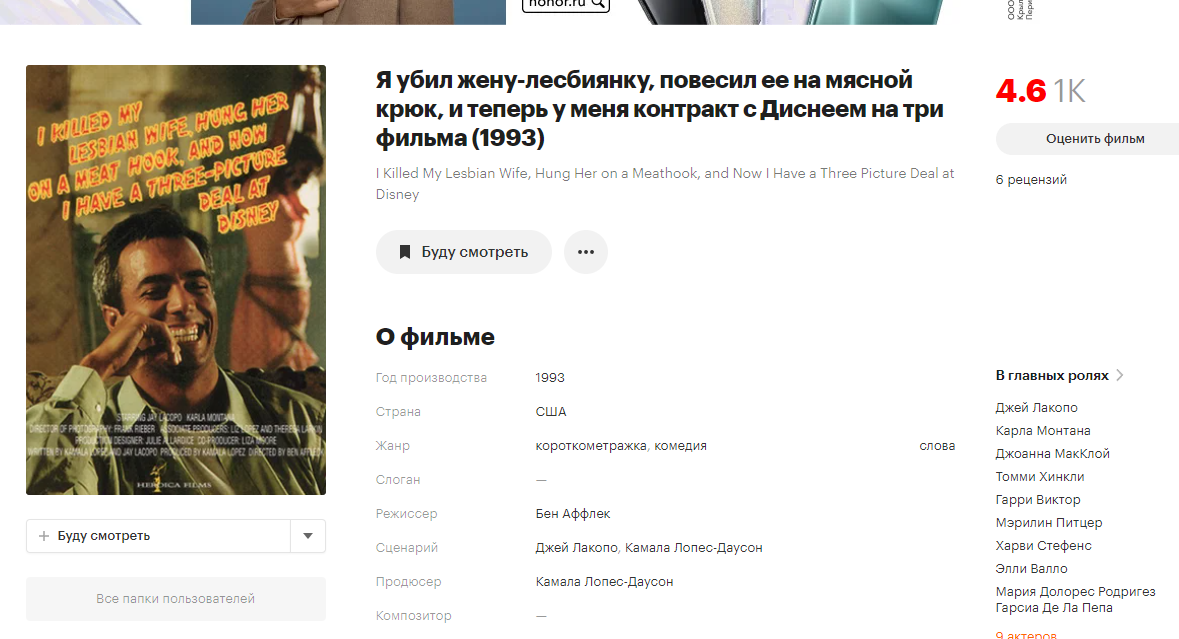This screenshot has height=639, width=1179.
Task: Open actor Харви Стефенс page
Action: (x=1044, y=546)
